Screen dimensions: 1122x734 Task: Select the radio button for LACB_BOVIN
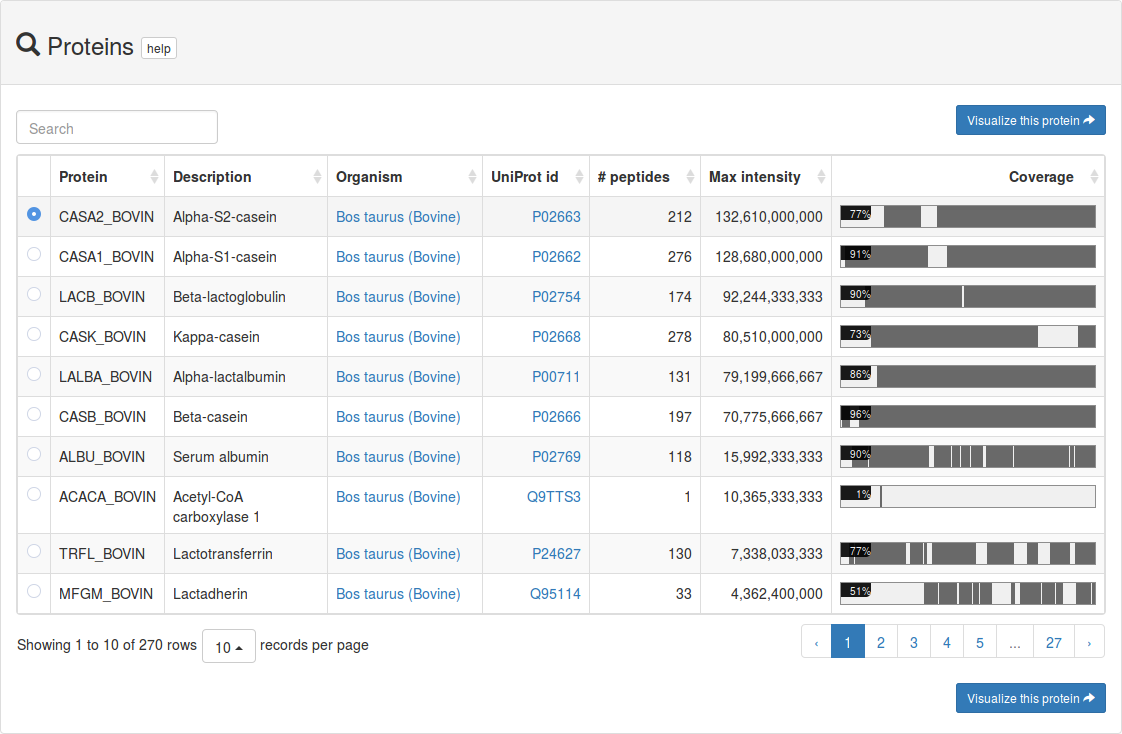34,294
